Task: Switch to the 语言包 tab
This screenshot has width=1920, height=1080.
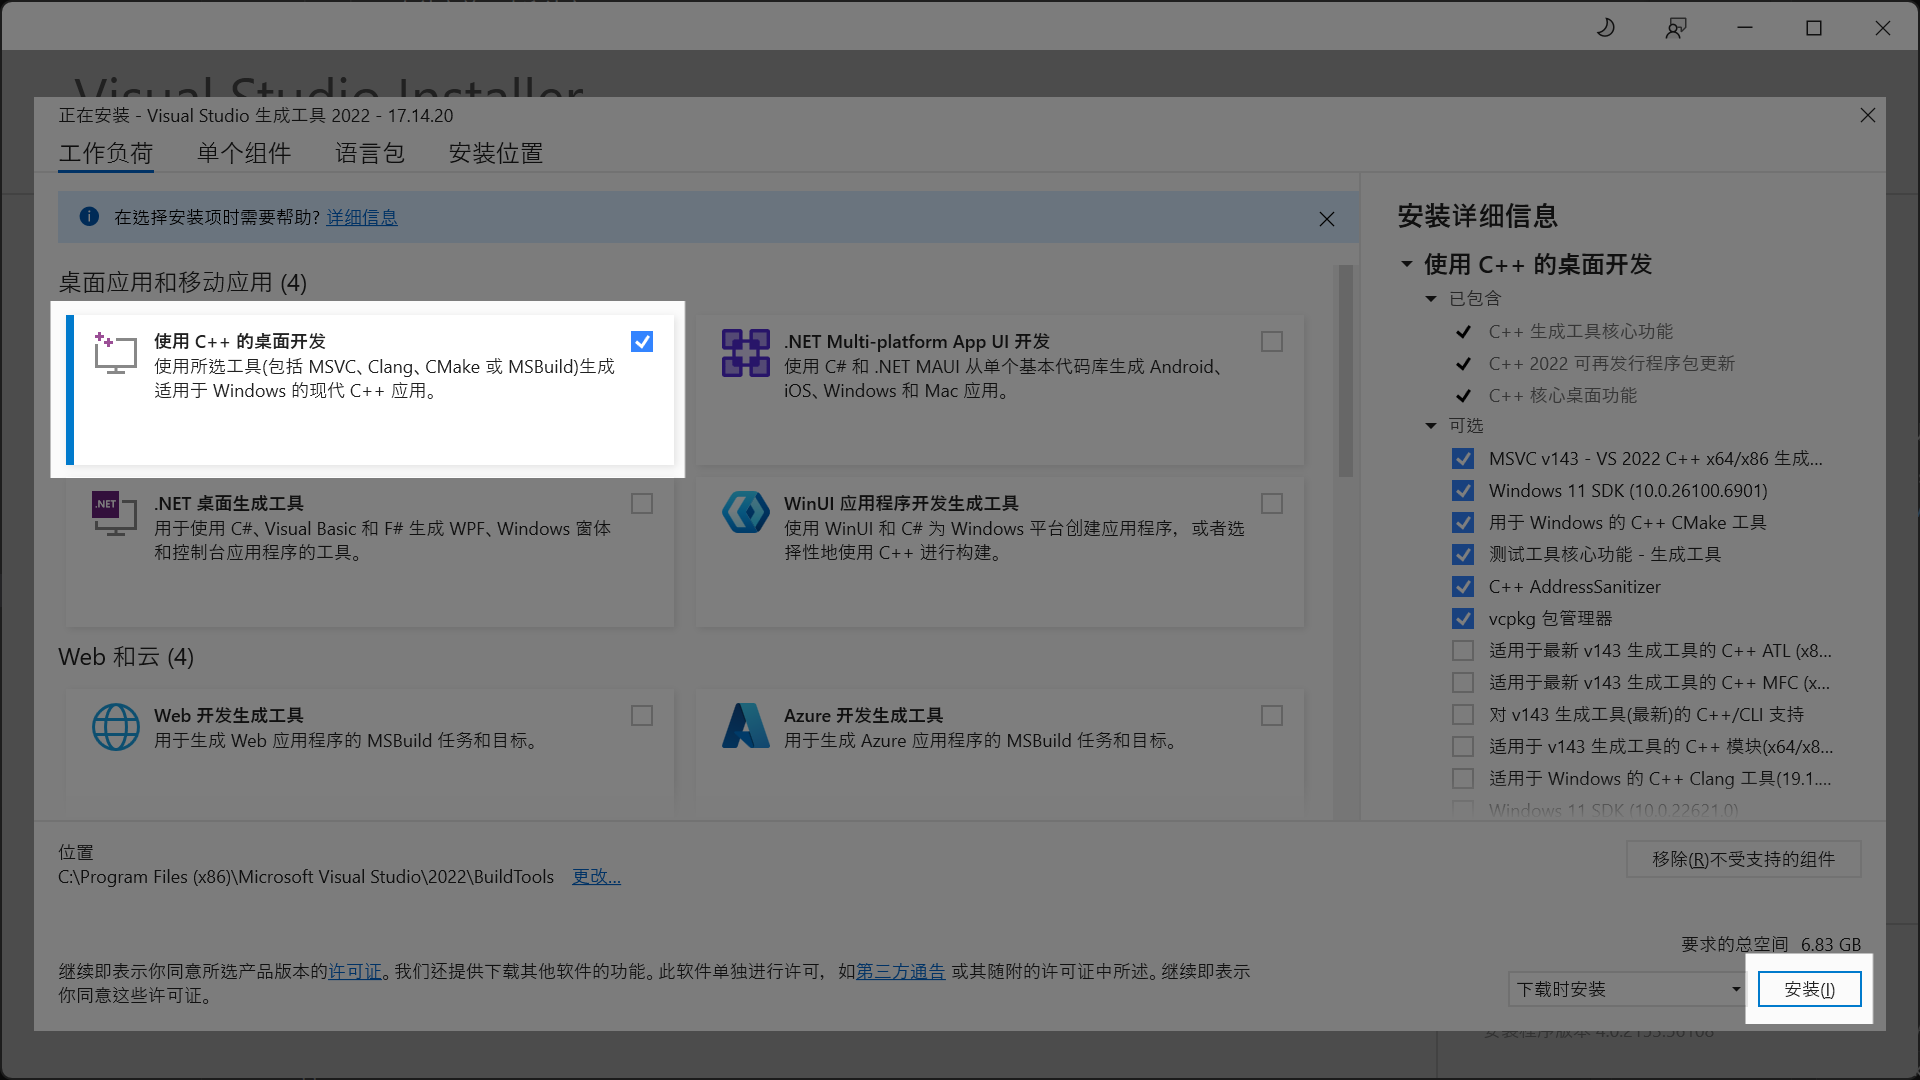Action: 370,154
